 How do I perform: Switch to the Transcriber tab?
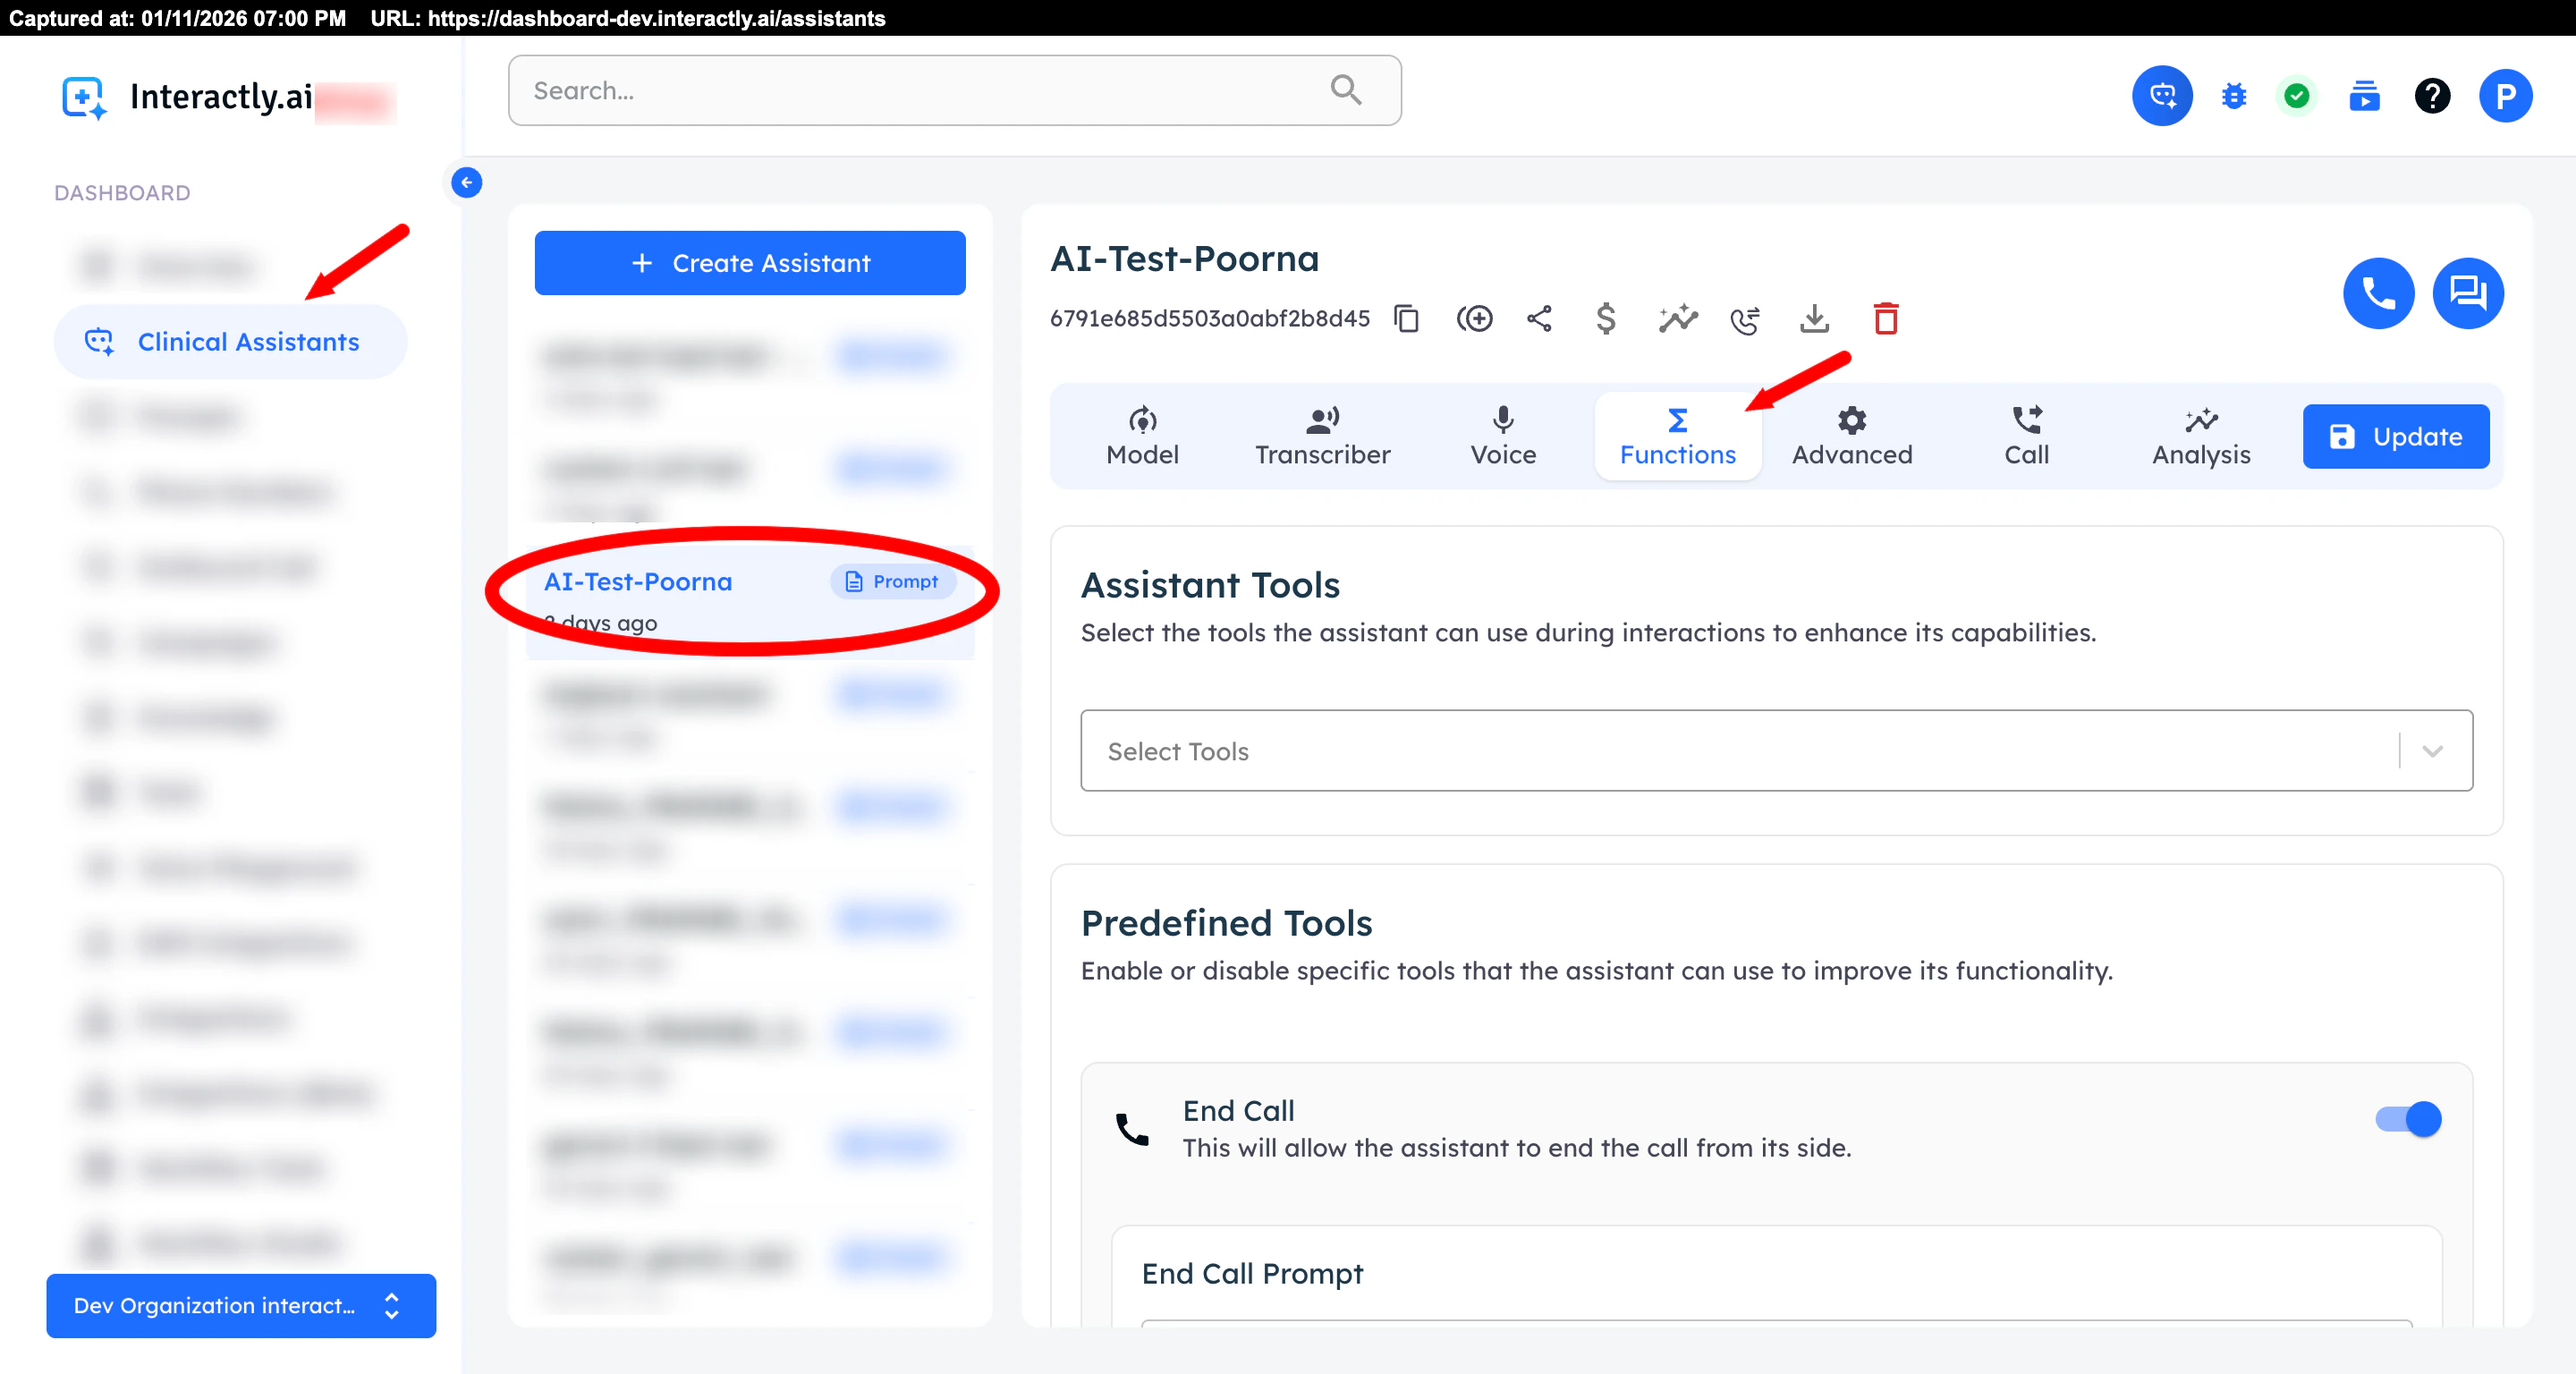point(1322,436)
